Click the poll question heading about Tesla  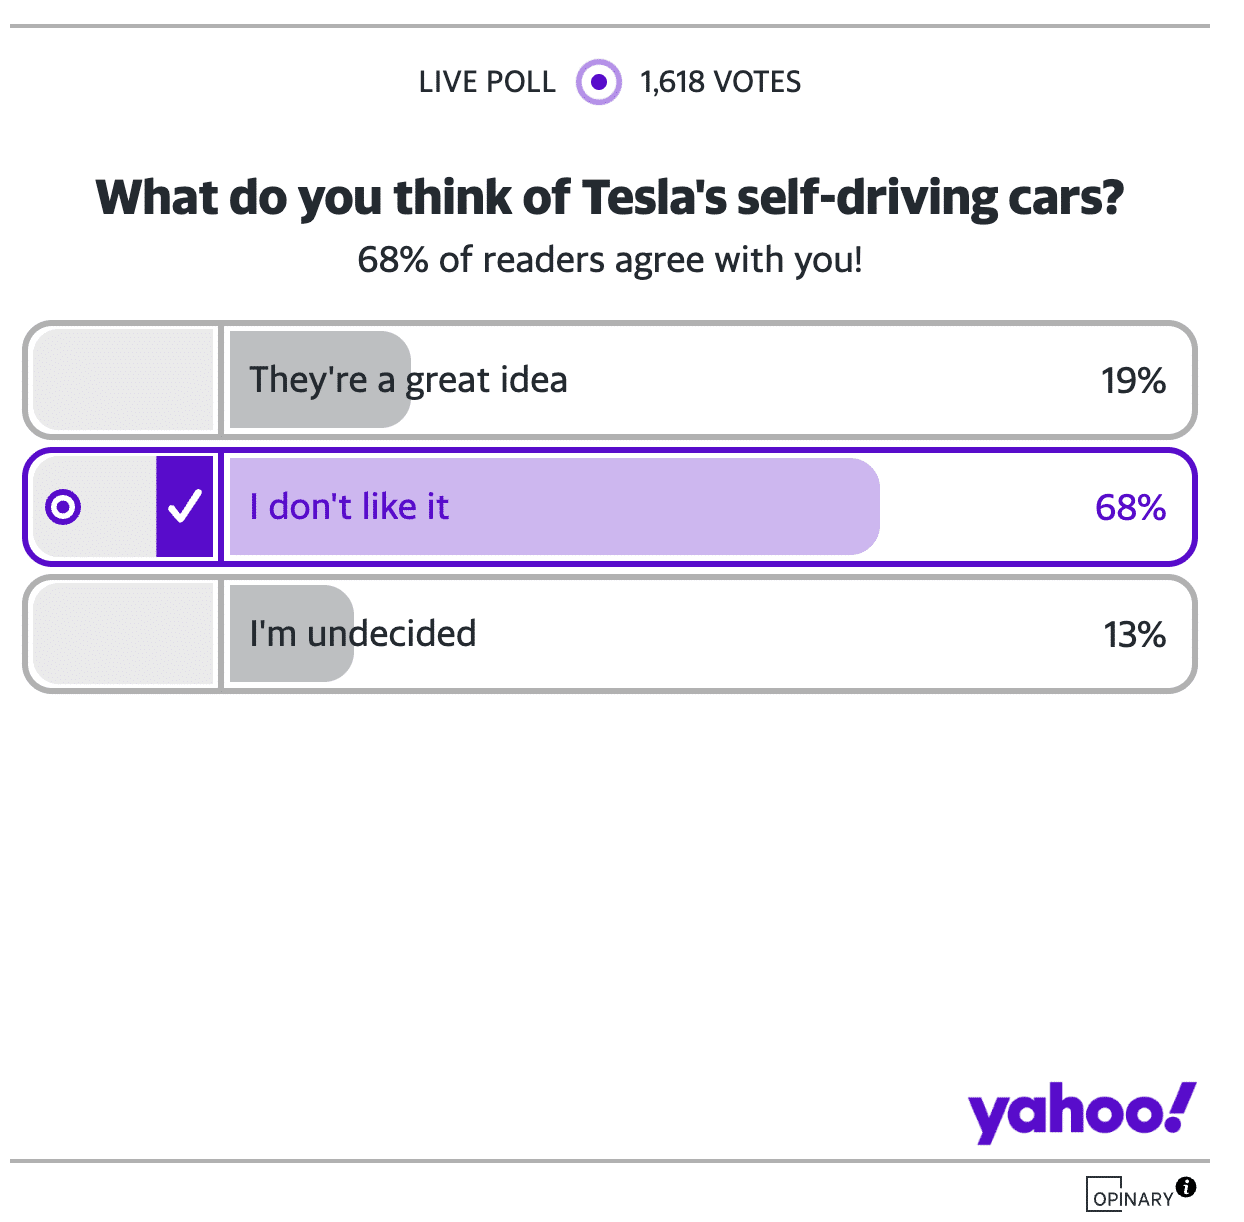tap(610, 198)
